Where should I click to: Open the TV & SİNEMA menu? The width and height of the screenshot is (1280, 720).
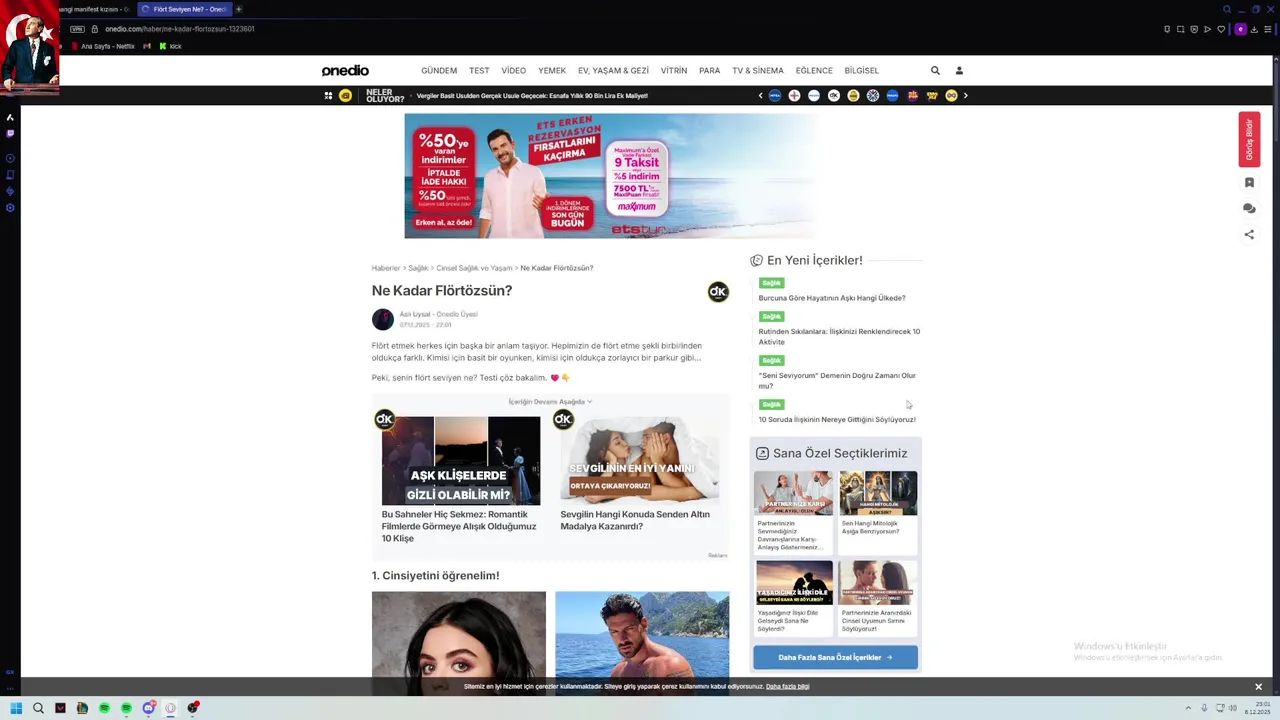point(758,71)
